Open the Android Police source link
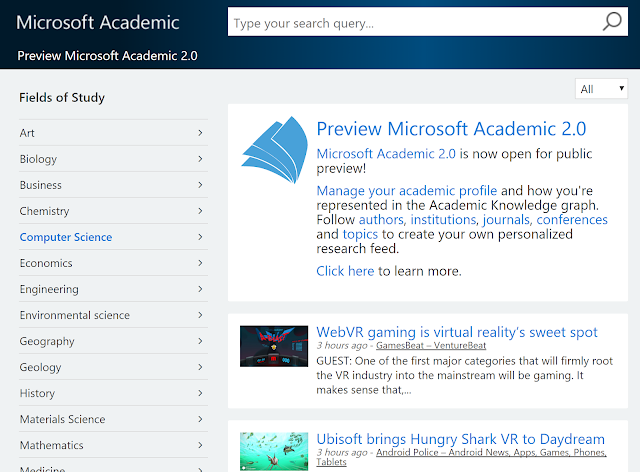Viewport: 640px width, 472px height. [x=461, y=457]
